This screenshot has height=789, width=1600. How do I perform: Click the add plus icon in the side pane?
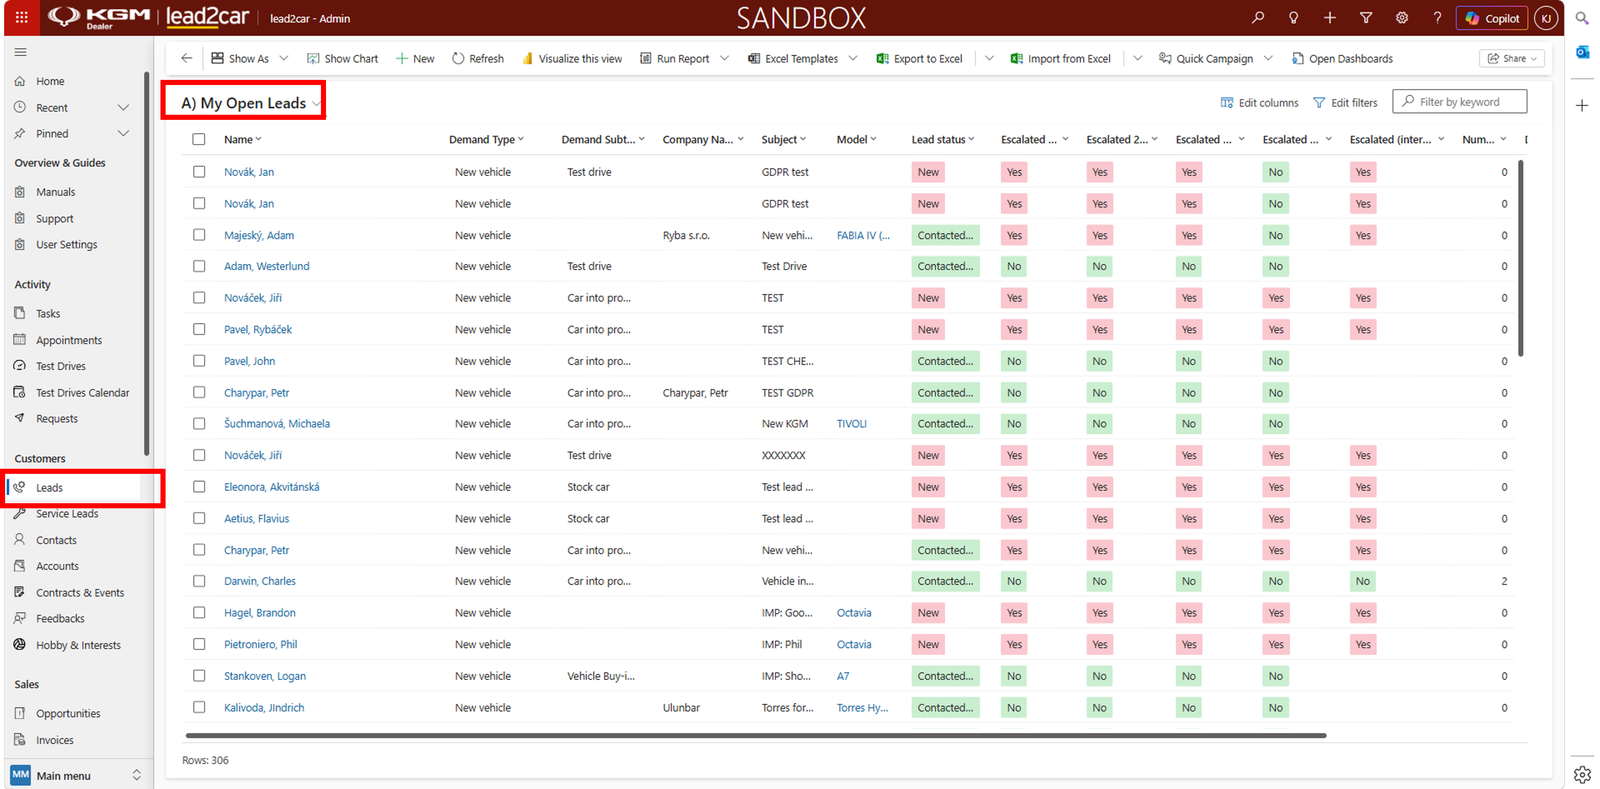click(x=1582, y=105)
